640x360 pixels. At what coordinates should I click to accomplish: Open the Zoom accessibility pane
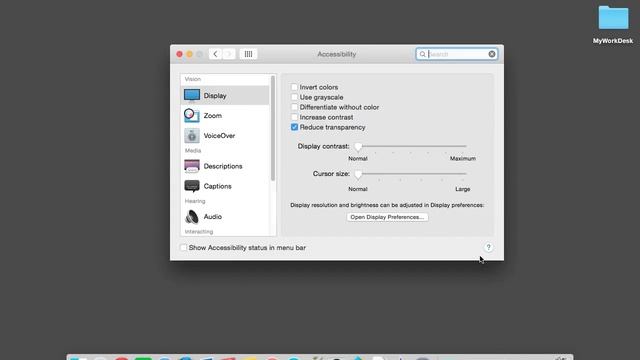click(x=225, y=116)
